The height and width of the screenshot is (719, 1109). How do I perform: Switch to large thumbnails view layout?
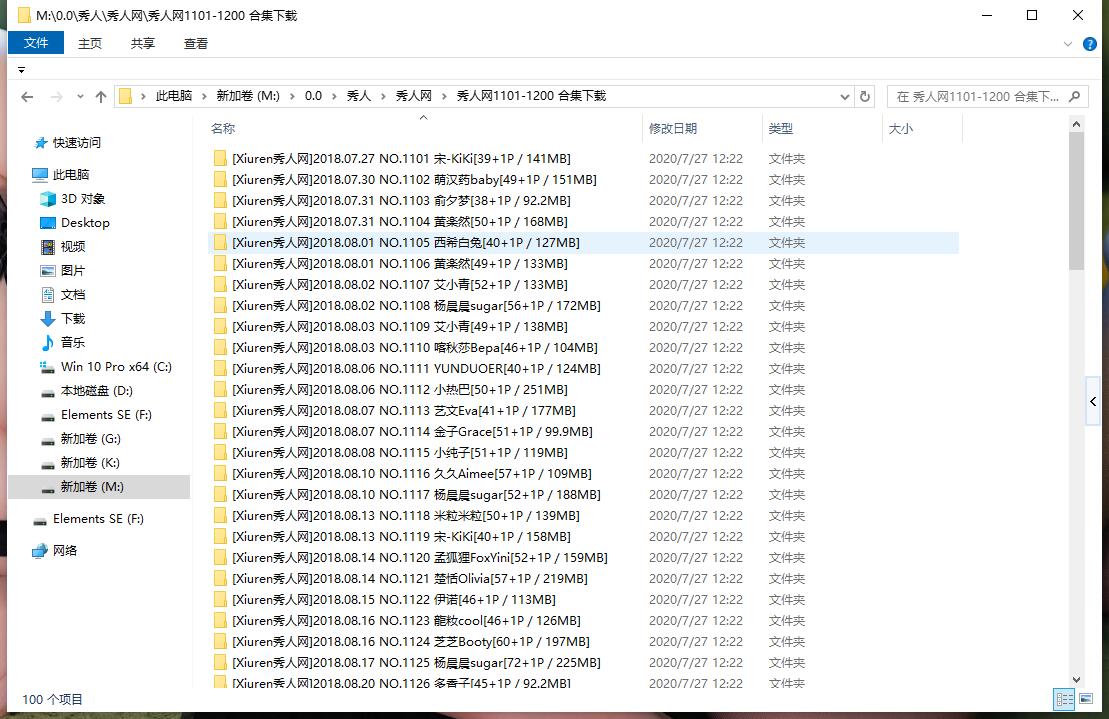pos(1085,700)
